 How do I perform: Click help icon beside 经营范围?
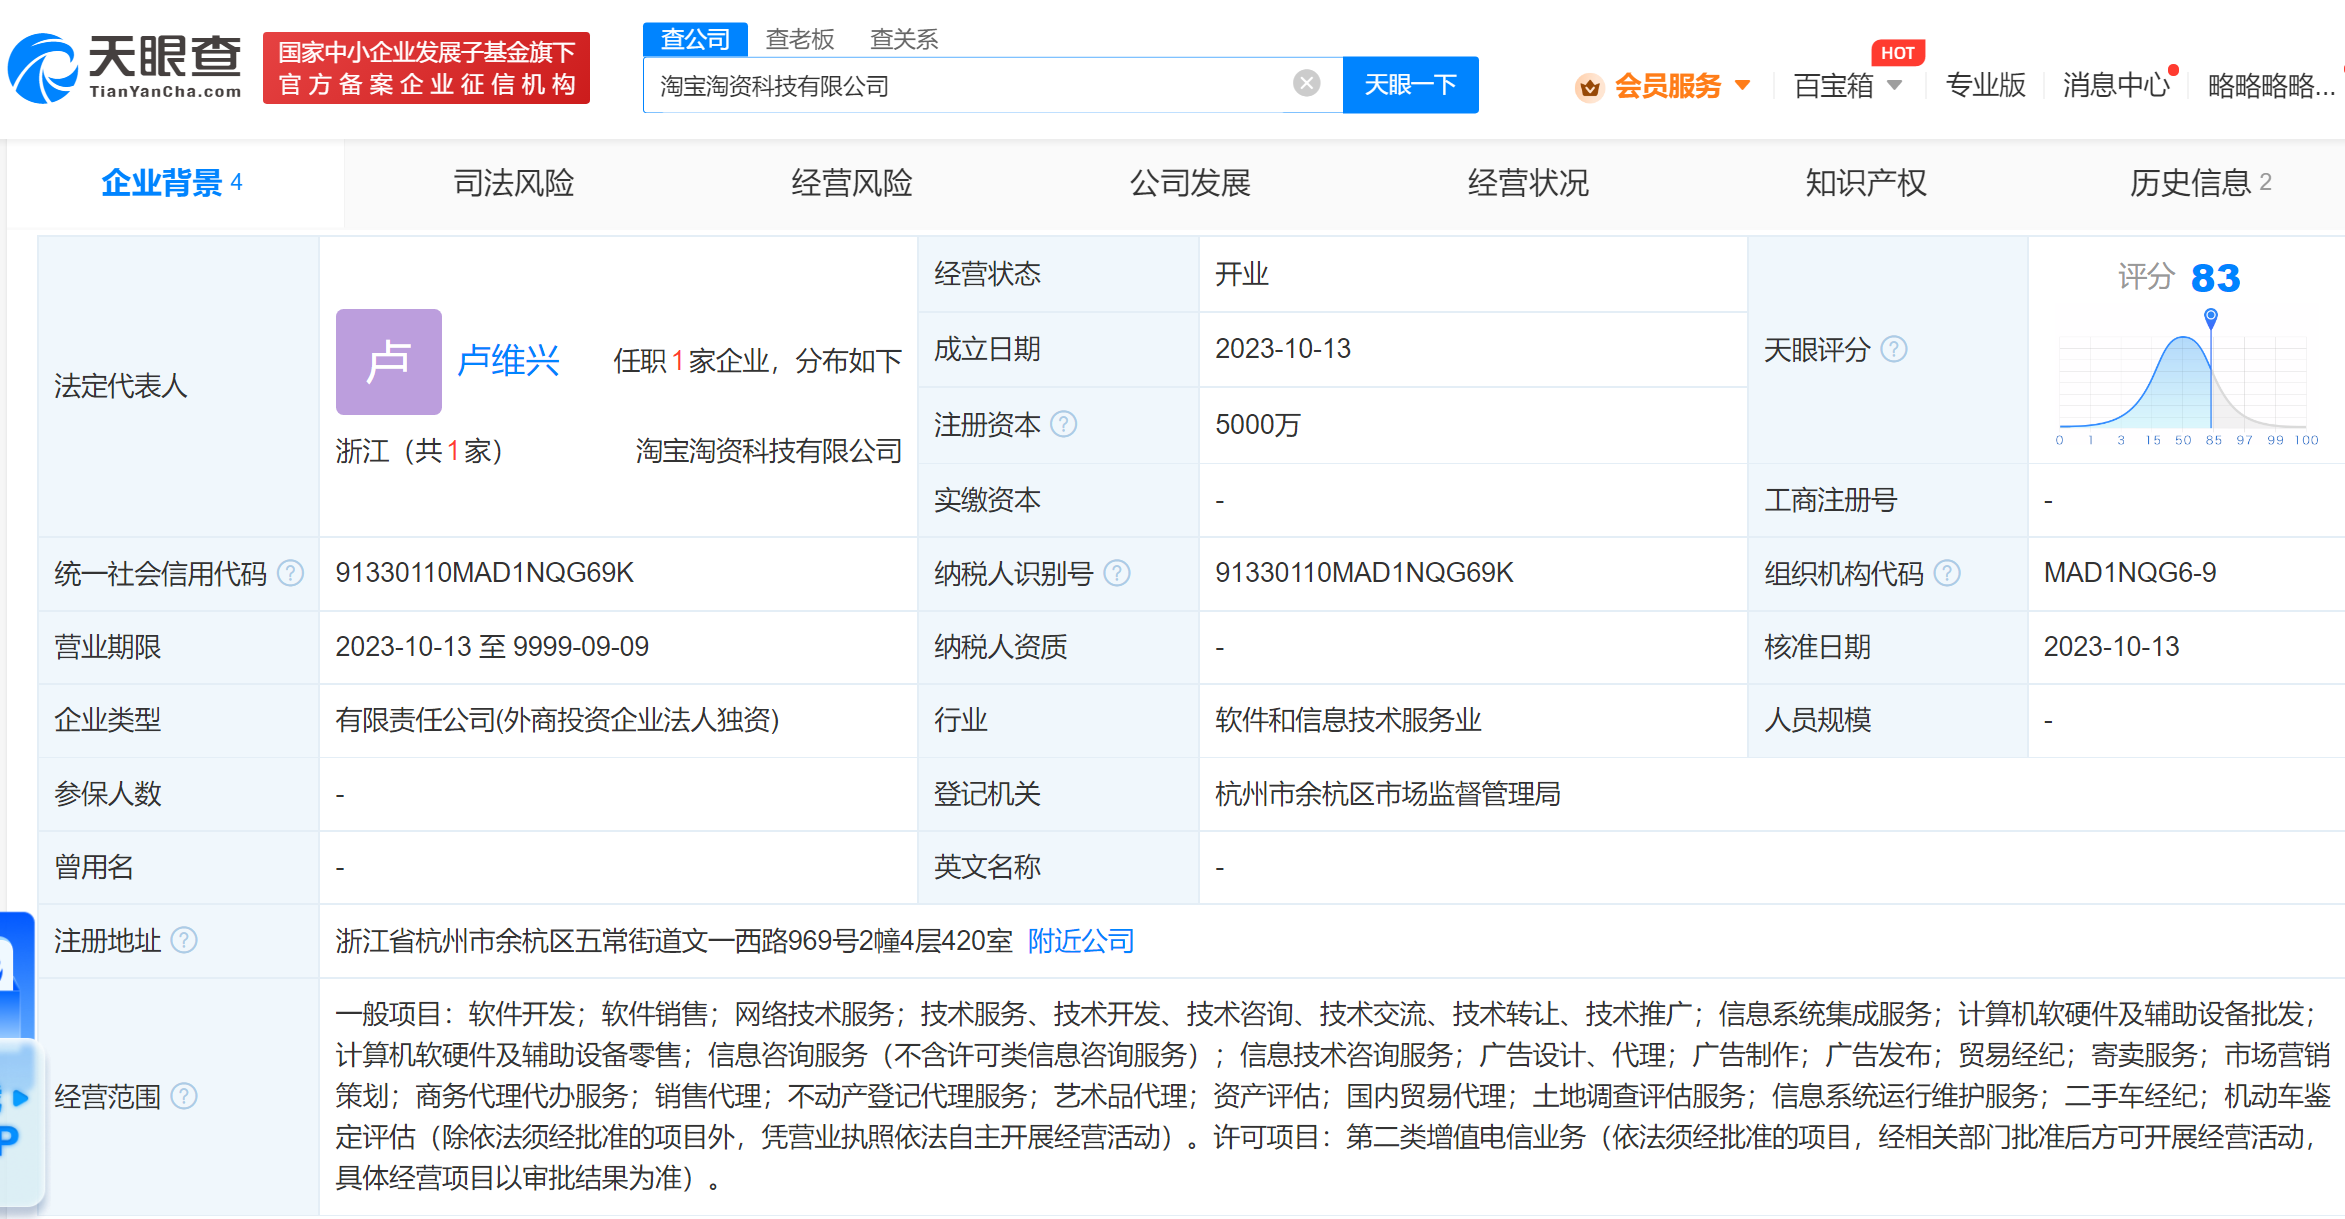pyautogui.click(x=184, y=1097)
